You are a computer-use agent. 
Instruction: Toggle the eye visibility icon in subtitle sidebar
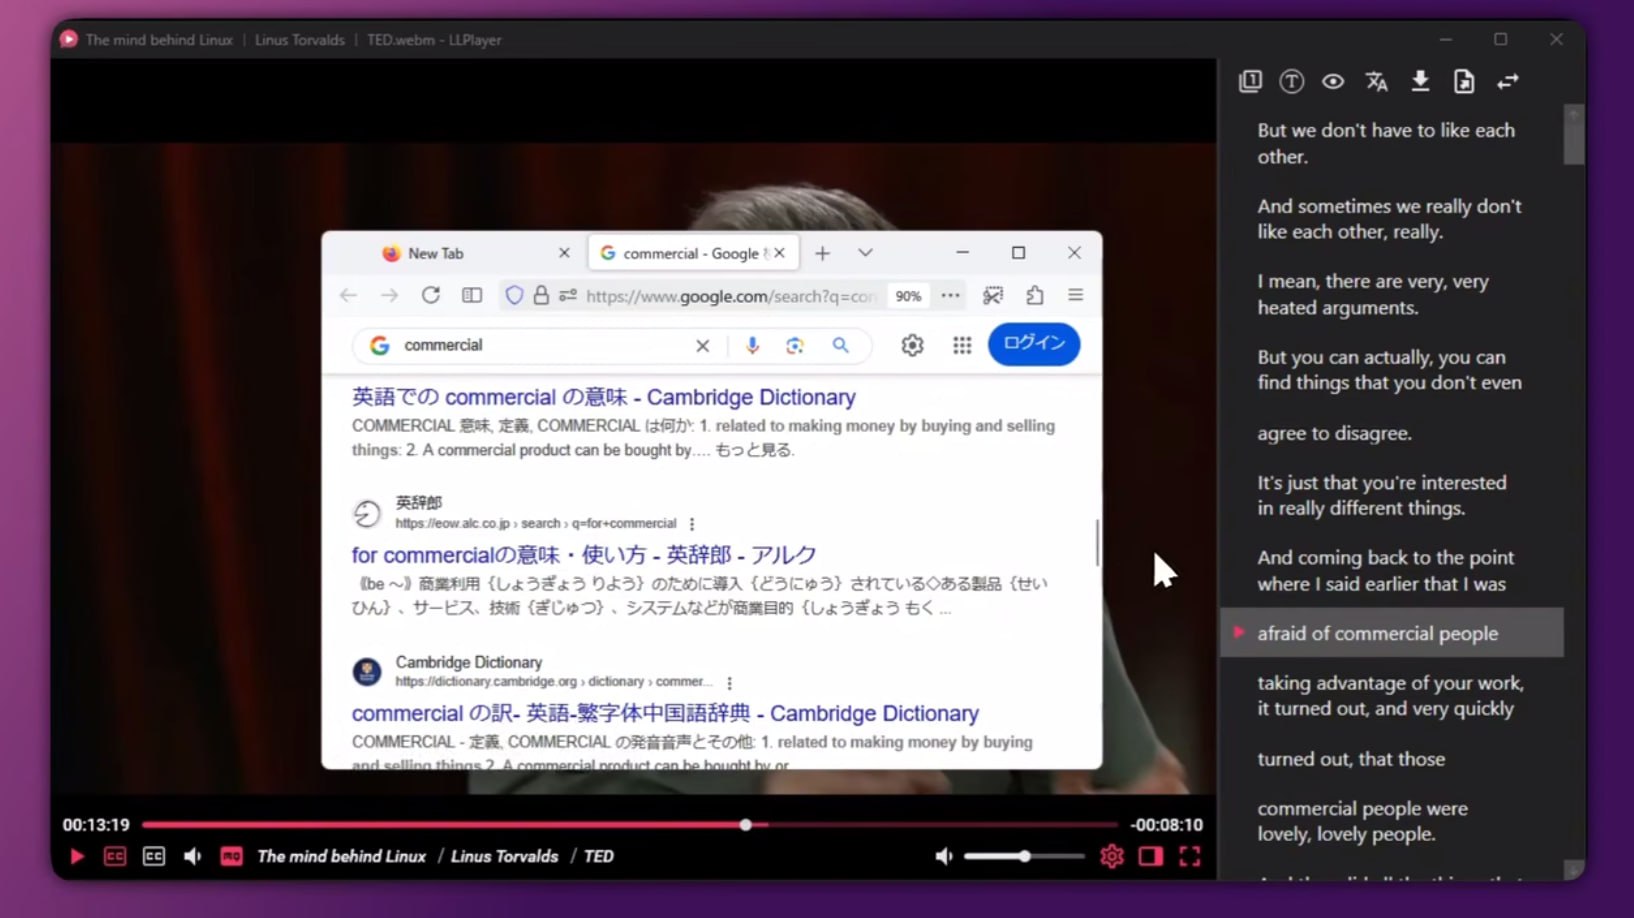tap(1333, 82)
